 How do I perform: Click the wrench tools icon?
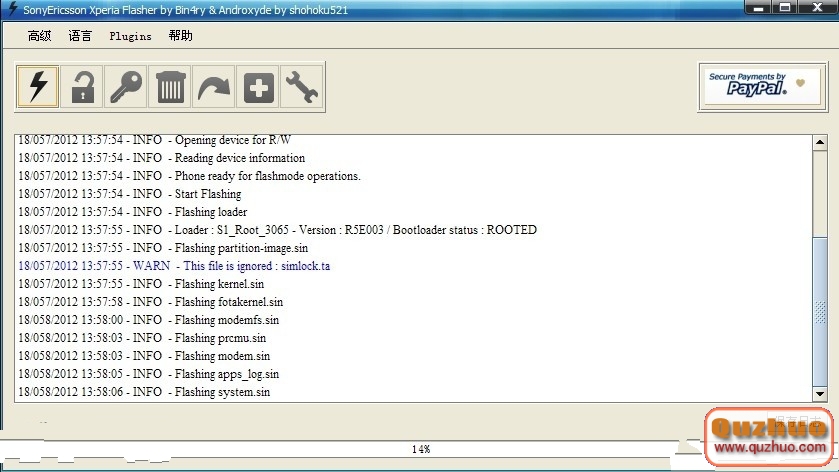pos(302,87)
